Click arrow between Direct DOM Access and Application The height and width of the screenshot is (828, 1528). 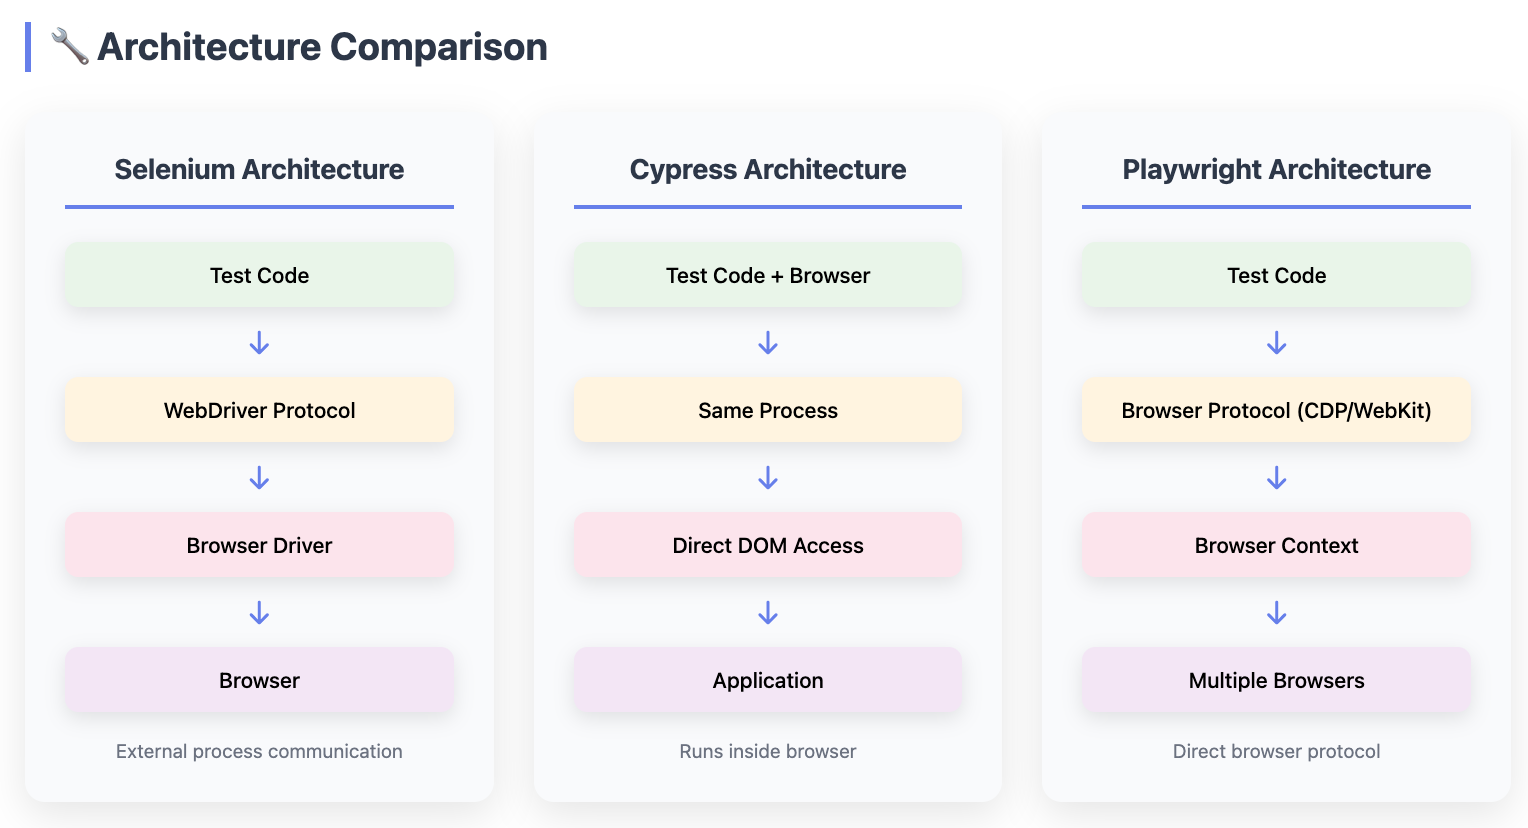pos(768,613)
